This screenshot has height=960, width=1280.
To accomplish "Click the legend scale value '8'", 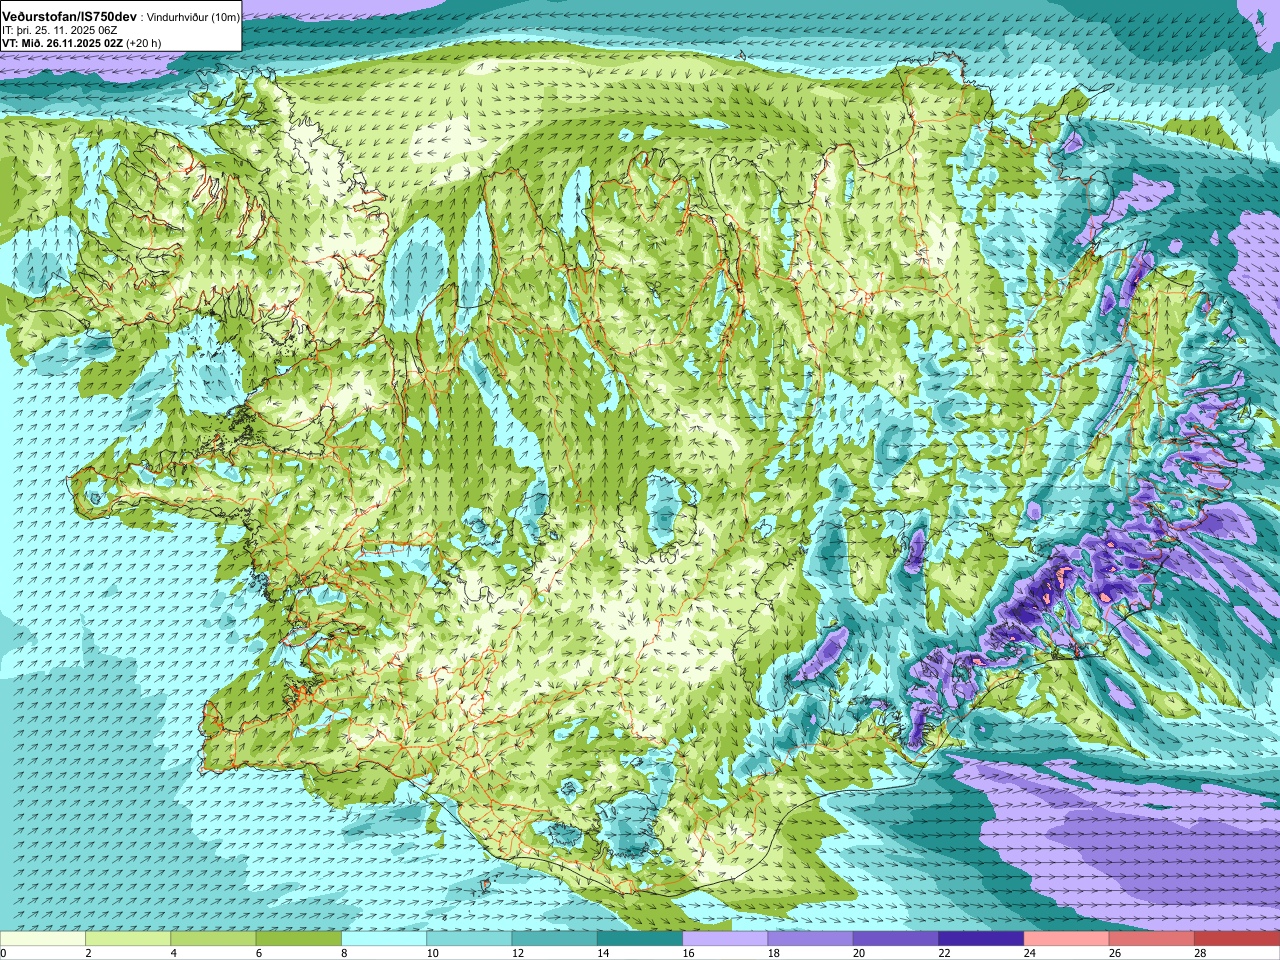I will click(345, 953).
